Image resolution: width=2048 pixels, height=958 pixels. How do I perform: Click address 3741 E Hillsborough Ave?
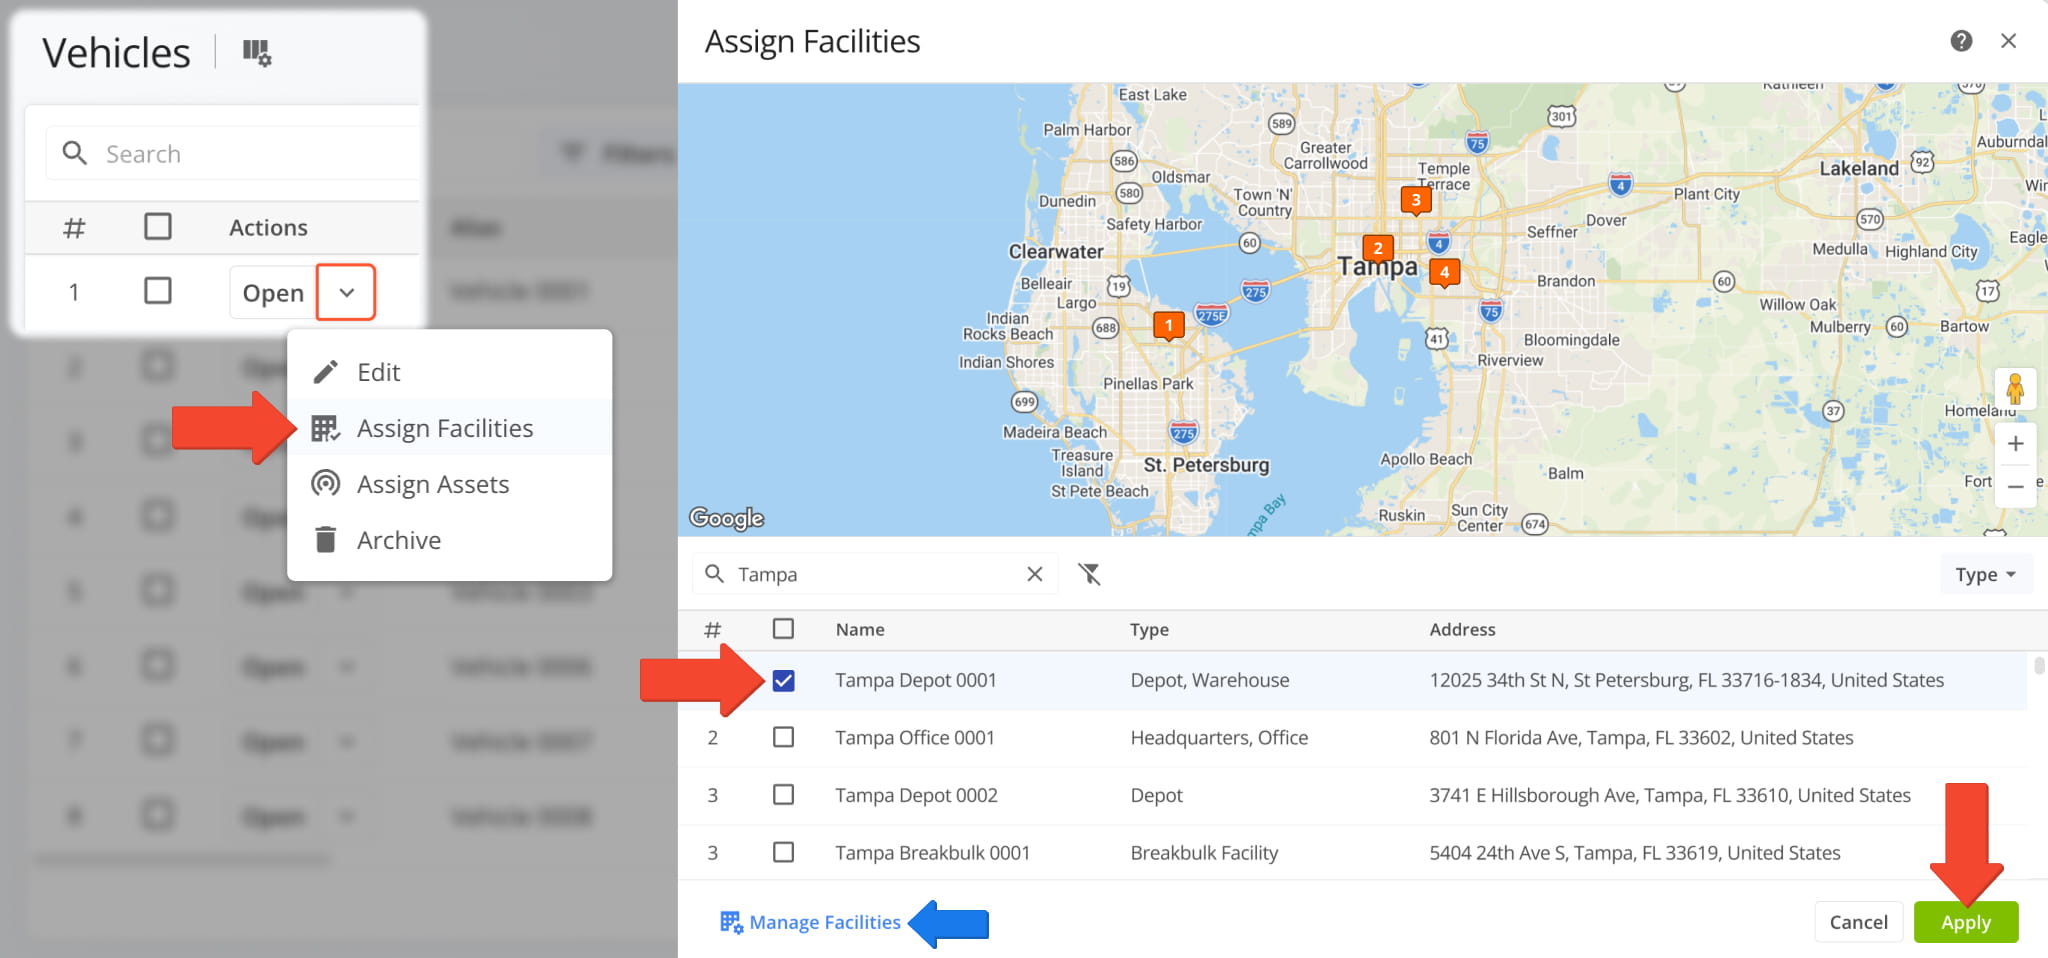(1670, 795)
